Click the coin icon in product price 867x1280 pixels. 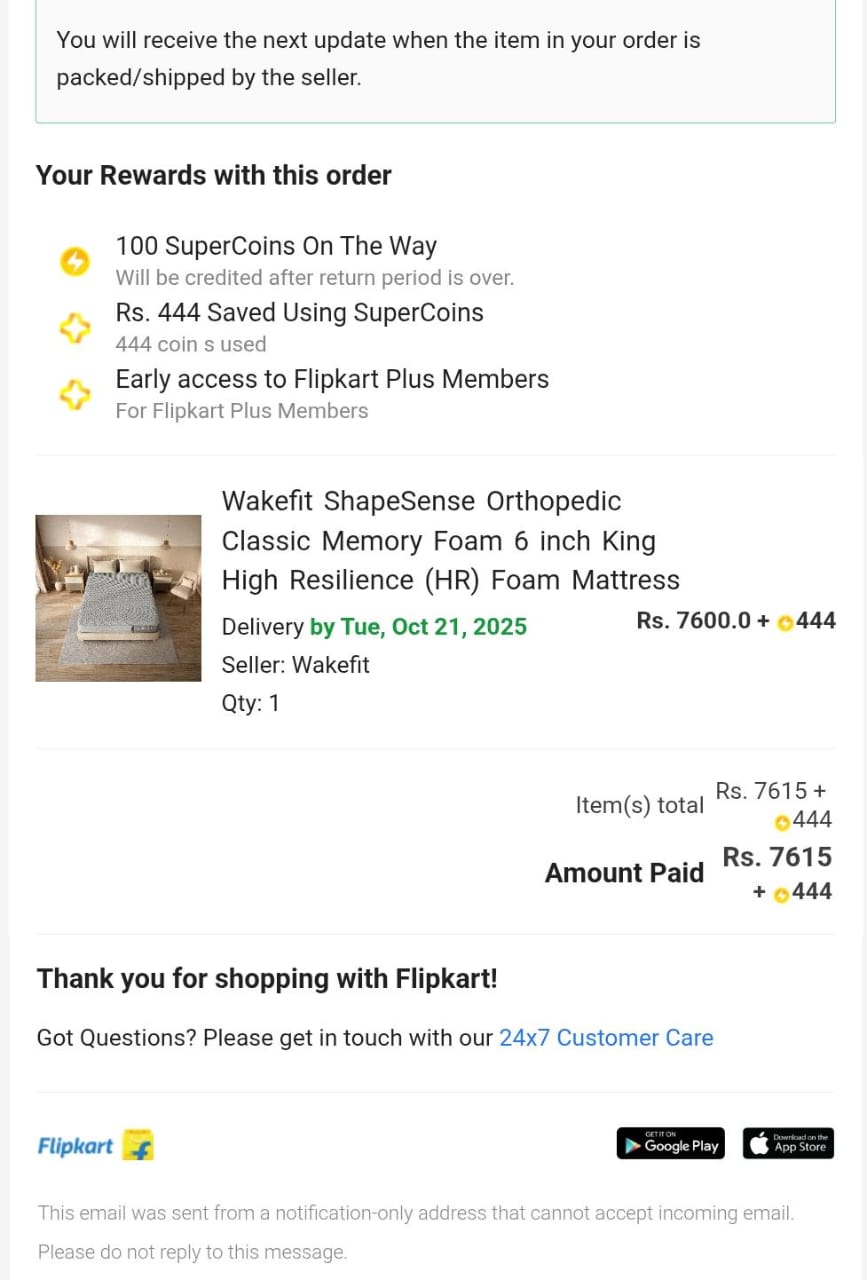pos(785,623)
